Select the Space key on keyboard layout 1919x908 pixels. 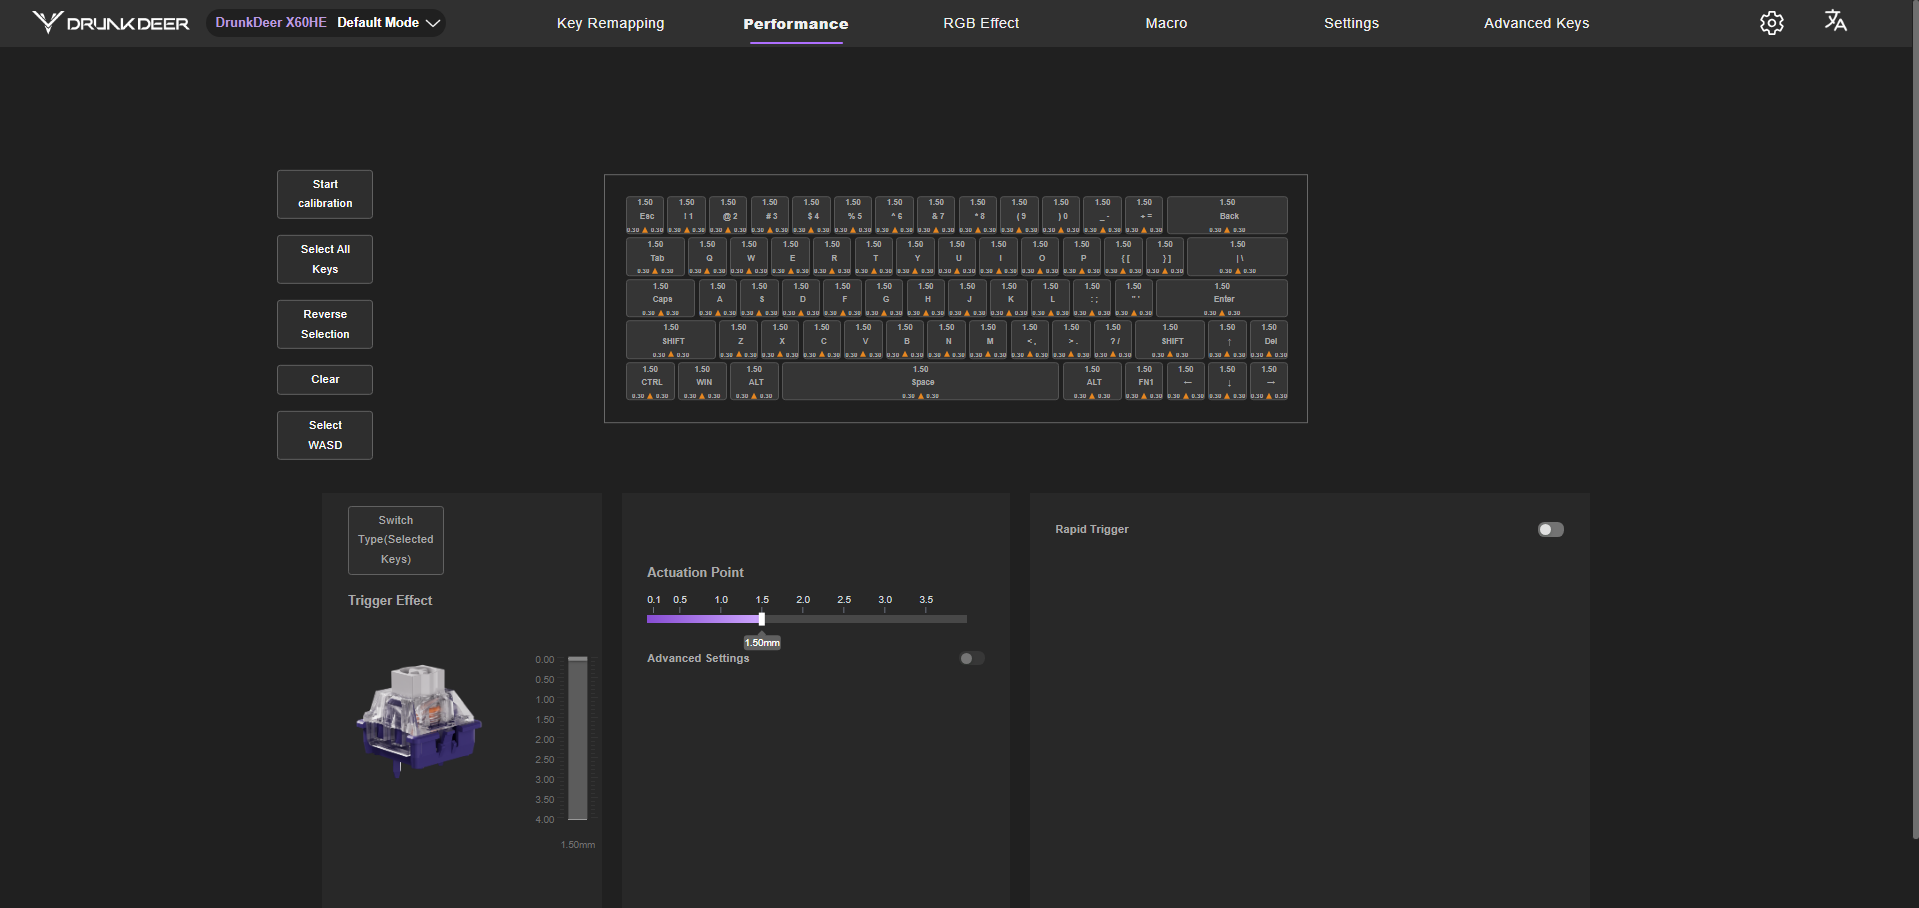(920, 381)
